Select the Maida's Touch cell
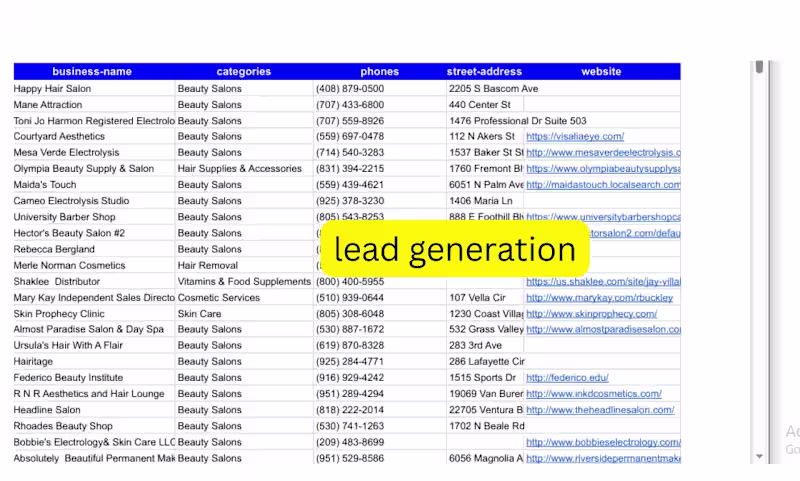The width and height of the screenshot is (800, 481). coord(94,185)
